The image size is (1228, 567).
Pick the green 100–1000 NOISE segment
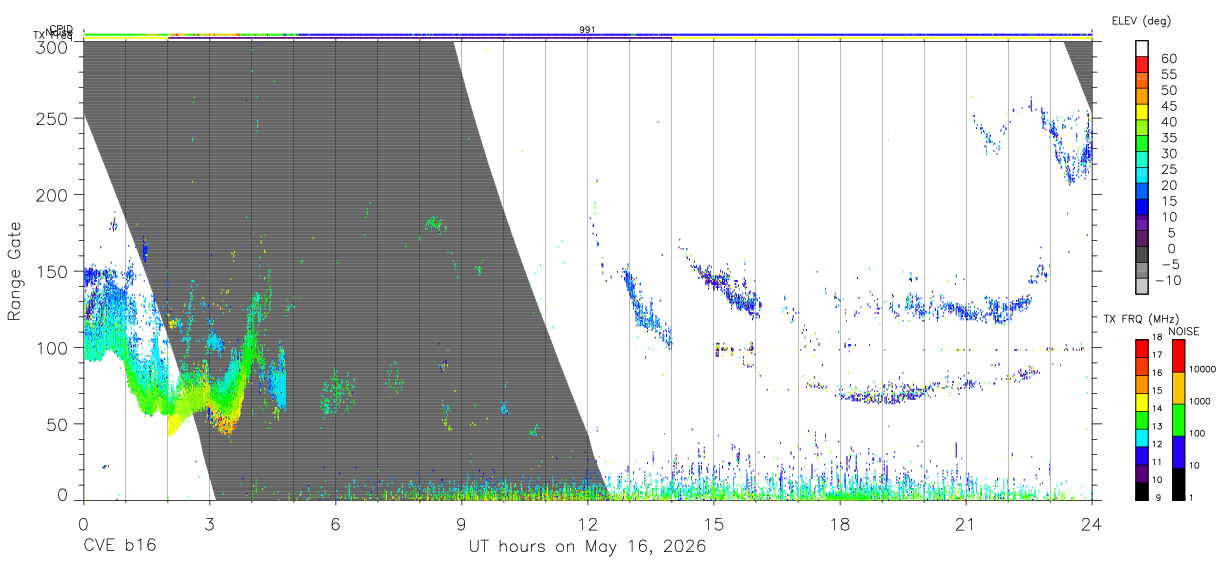(1177, 419)
